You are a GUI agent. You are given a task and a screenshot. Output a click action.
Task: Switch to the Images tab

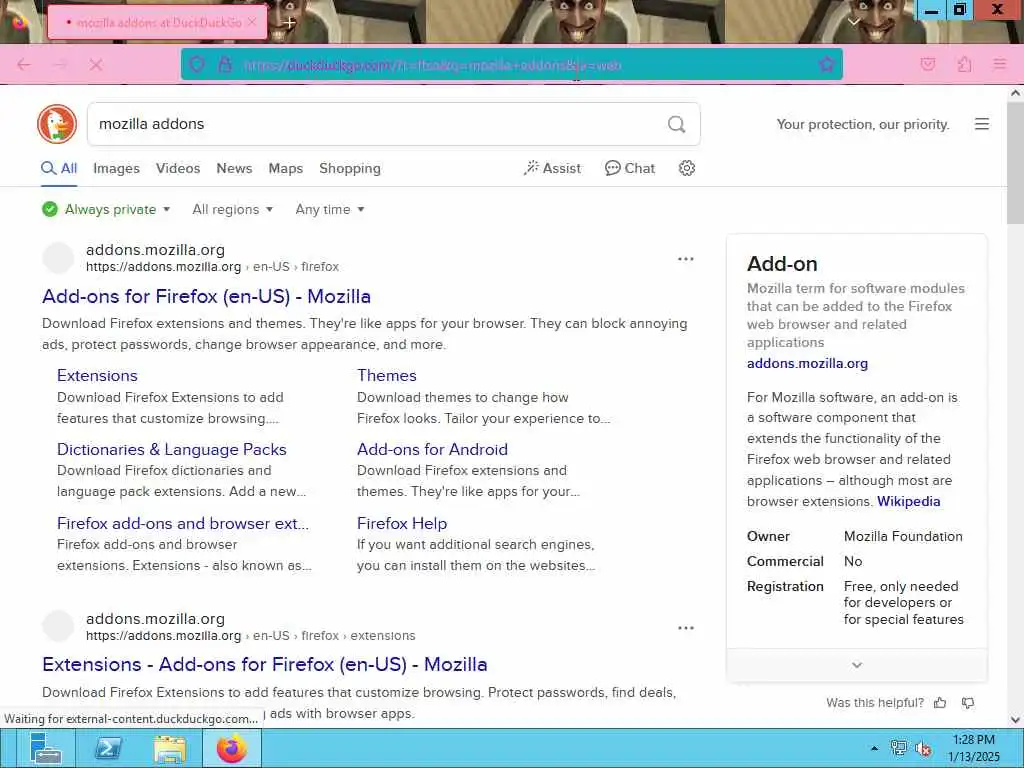116,168
